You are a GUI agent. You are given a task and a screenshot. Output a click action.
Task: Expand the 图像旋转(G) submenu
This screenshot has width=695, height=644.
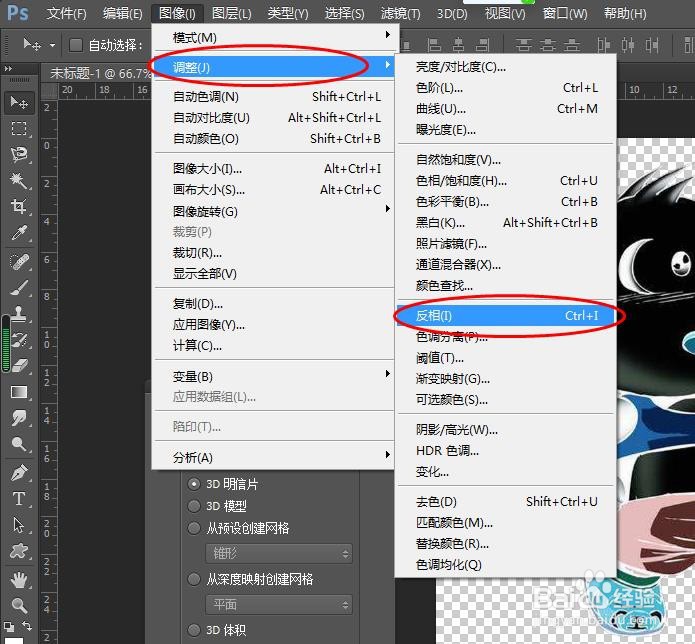click(274, 211)
